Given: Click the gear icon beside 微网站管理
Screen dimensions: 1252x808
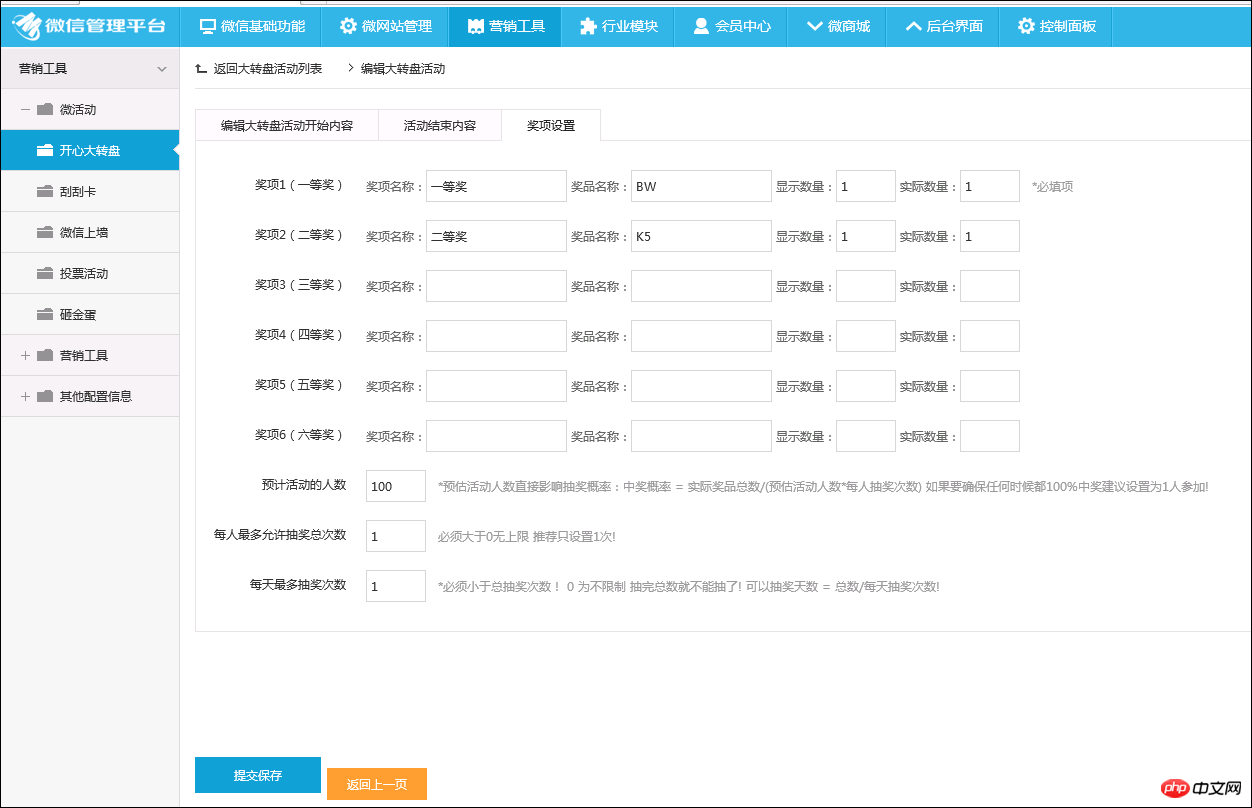Looking at the screenshot, I should pos(348,26).
